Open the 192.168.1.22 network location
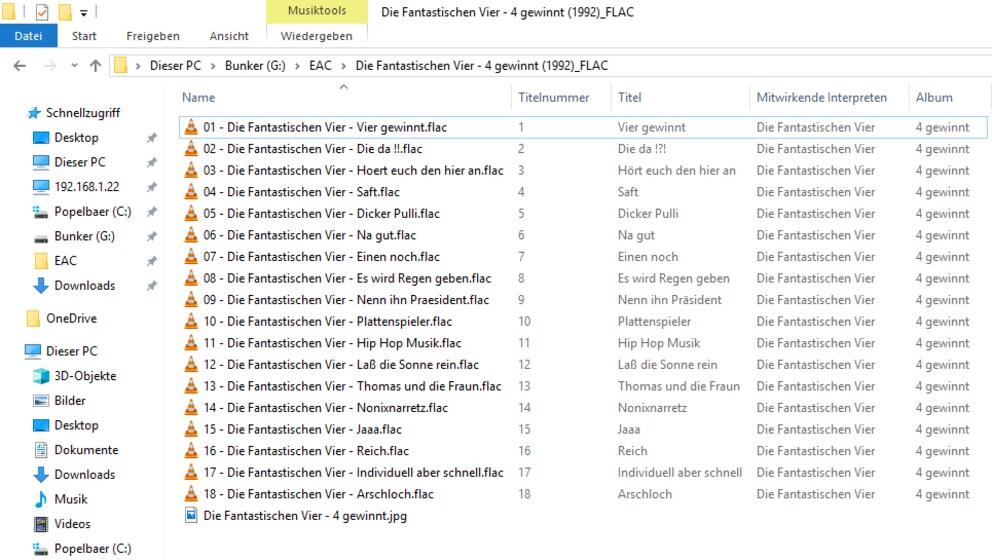The image size is (992, 560). coord(87,187)
